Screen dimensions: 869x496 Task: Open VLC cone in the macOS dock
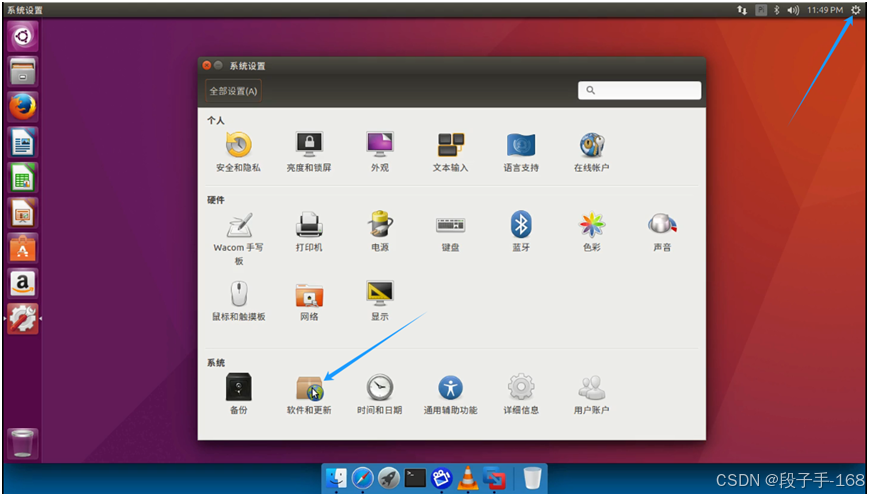click(468, 478)
